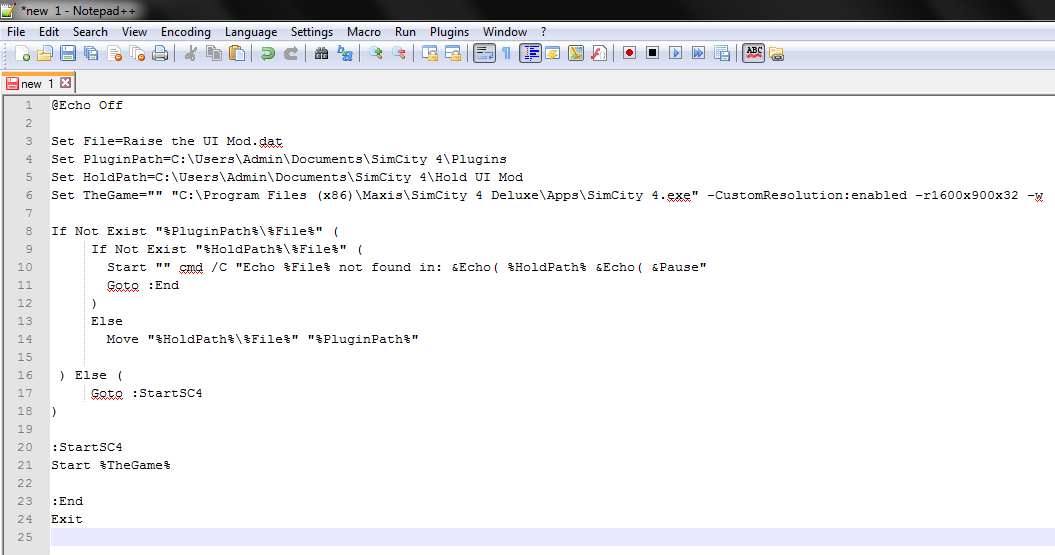Click the '@Echo Off' text on line 1
1055x555 pixels.
(87, 105)
